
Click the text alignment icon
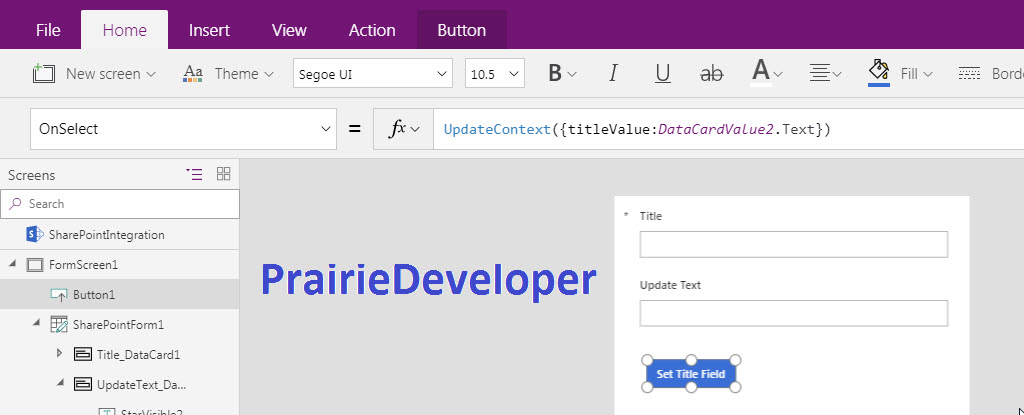click(x=819, y=73)
